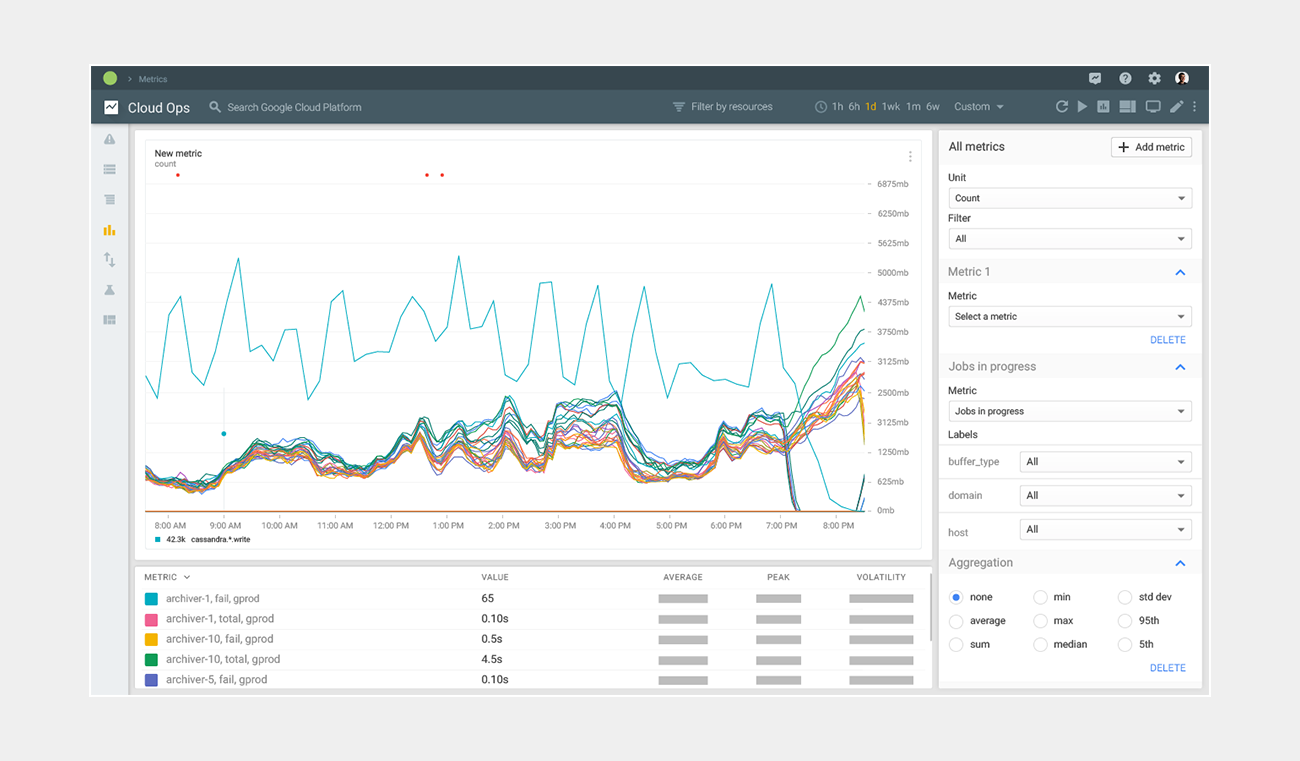Click the green archiver-10 total color swatch

151,659
